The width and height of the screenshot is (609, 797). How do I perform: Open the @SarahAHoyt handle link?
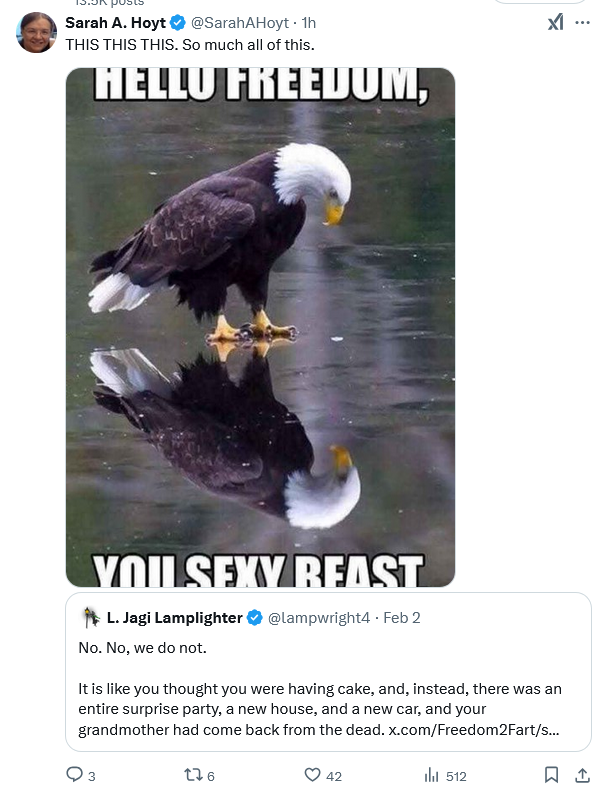tap(239, 23)
